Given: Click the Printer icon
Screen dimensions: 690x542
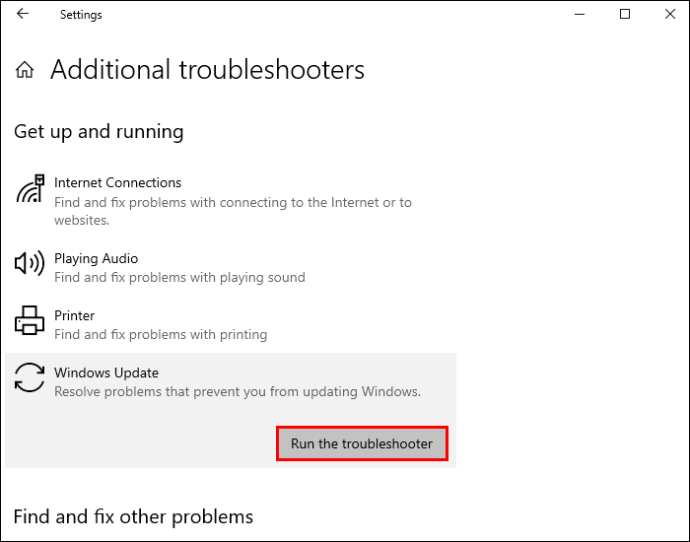Looking at the screenshot, I should coord(30,321).
